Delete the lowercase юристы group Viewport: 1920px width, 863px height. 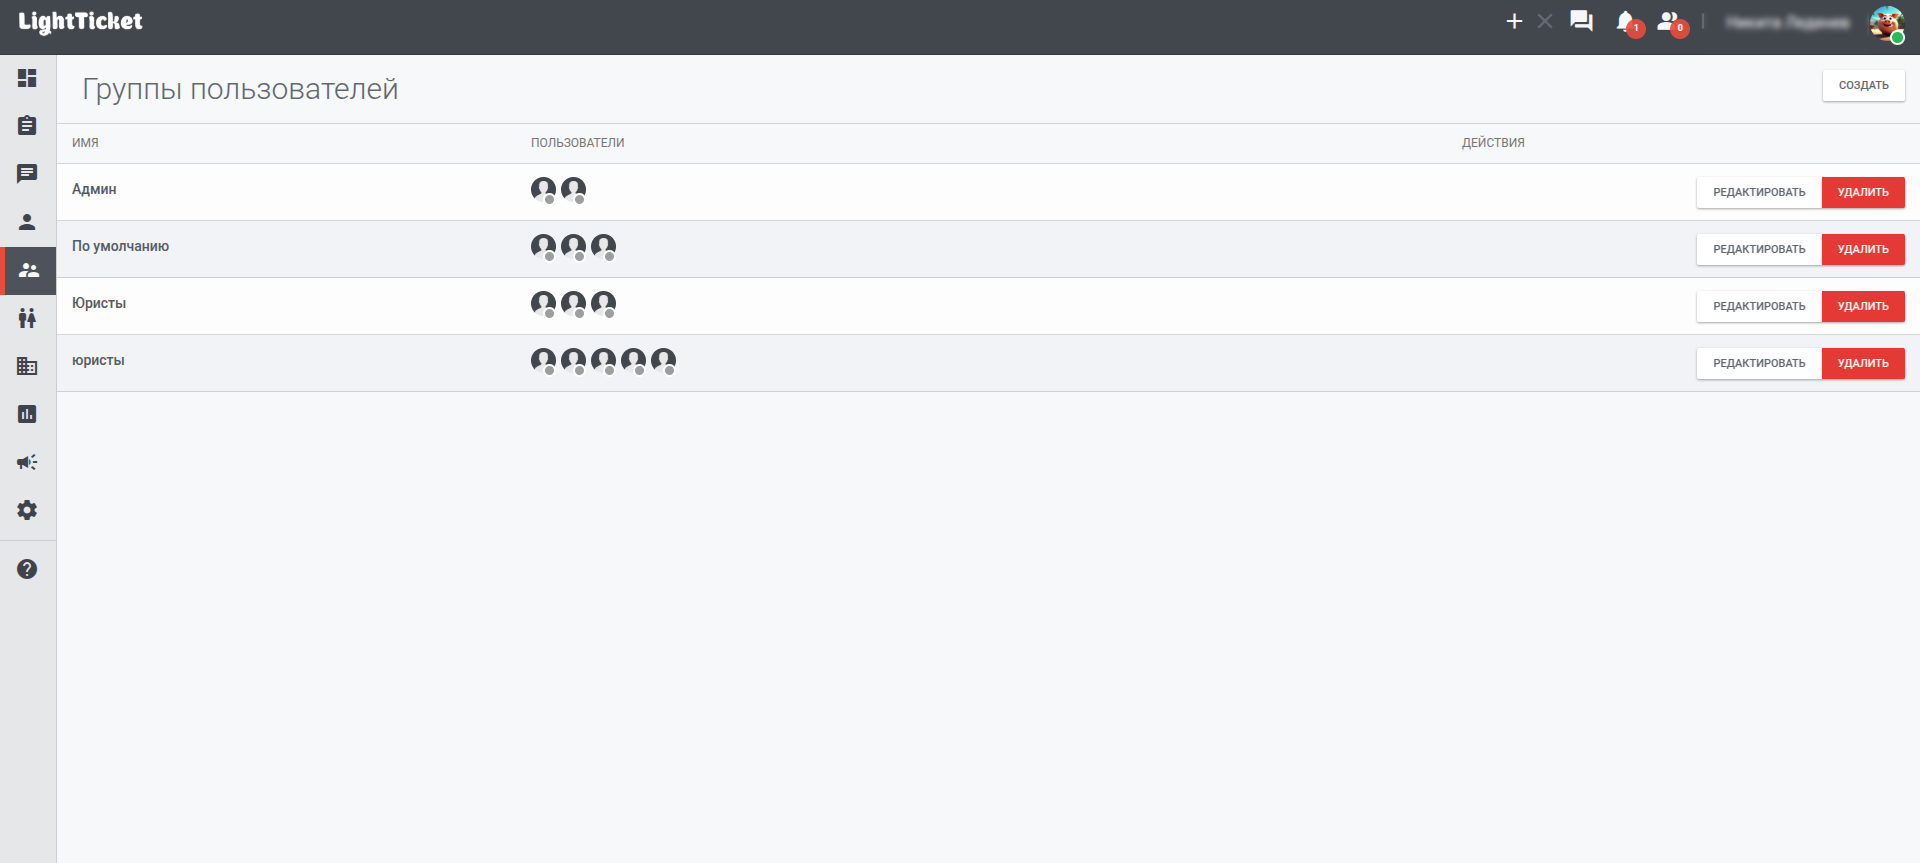pos(1863,363)
